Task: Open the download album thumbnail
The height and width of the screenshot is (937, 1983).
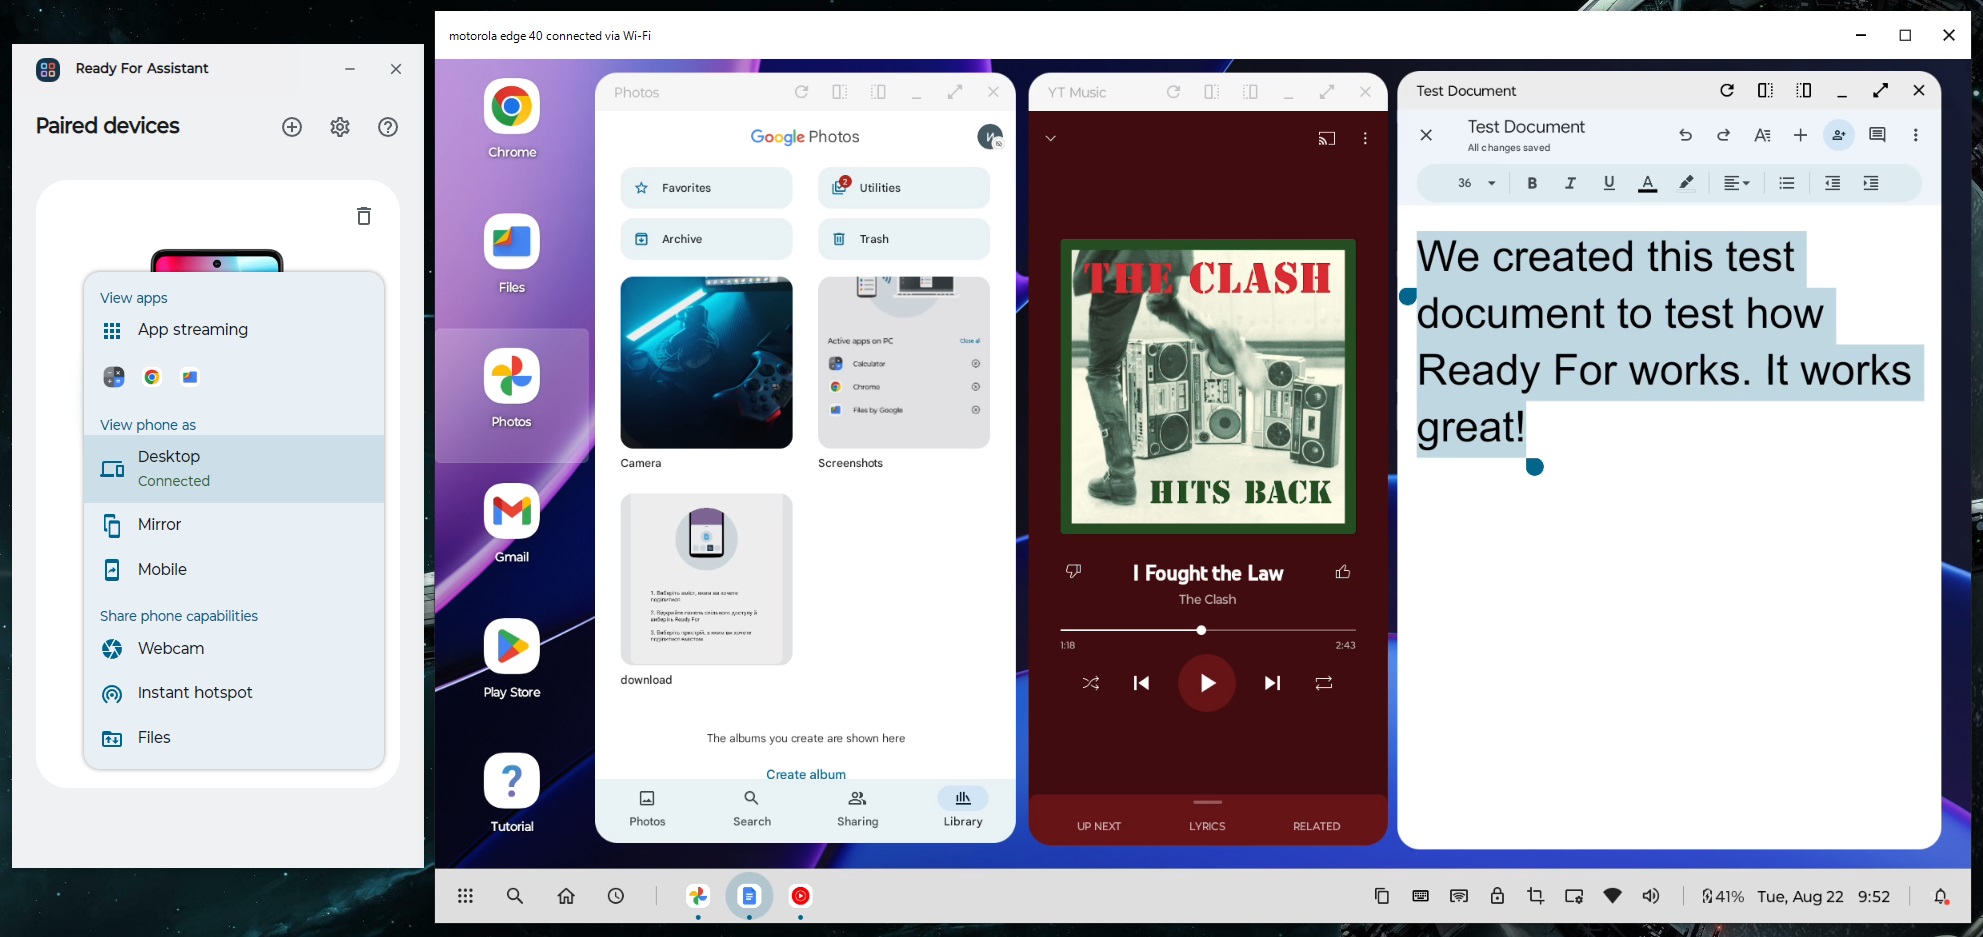Action: click(706, 579)
